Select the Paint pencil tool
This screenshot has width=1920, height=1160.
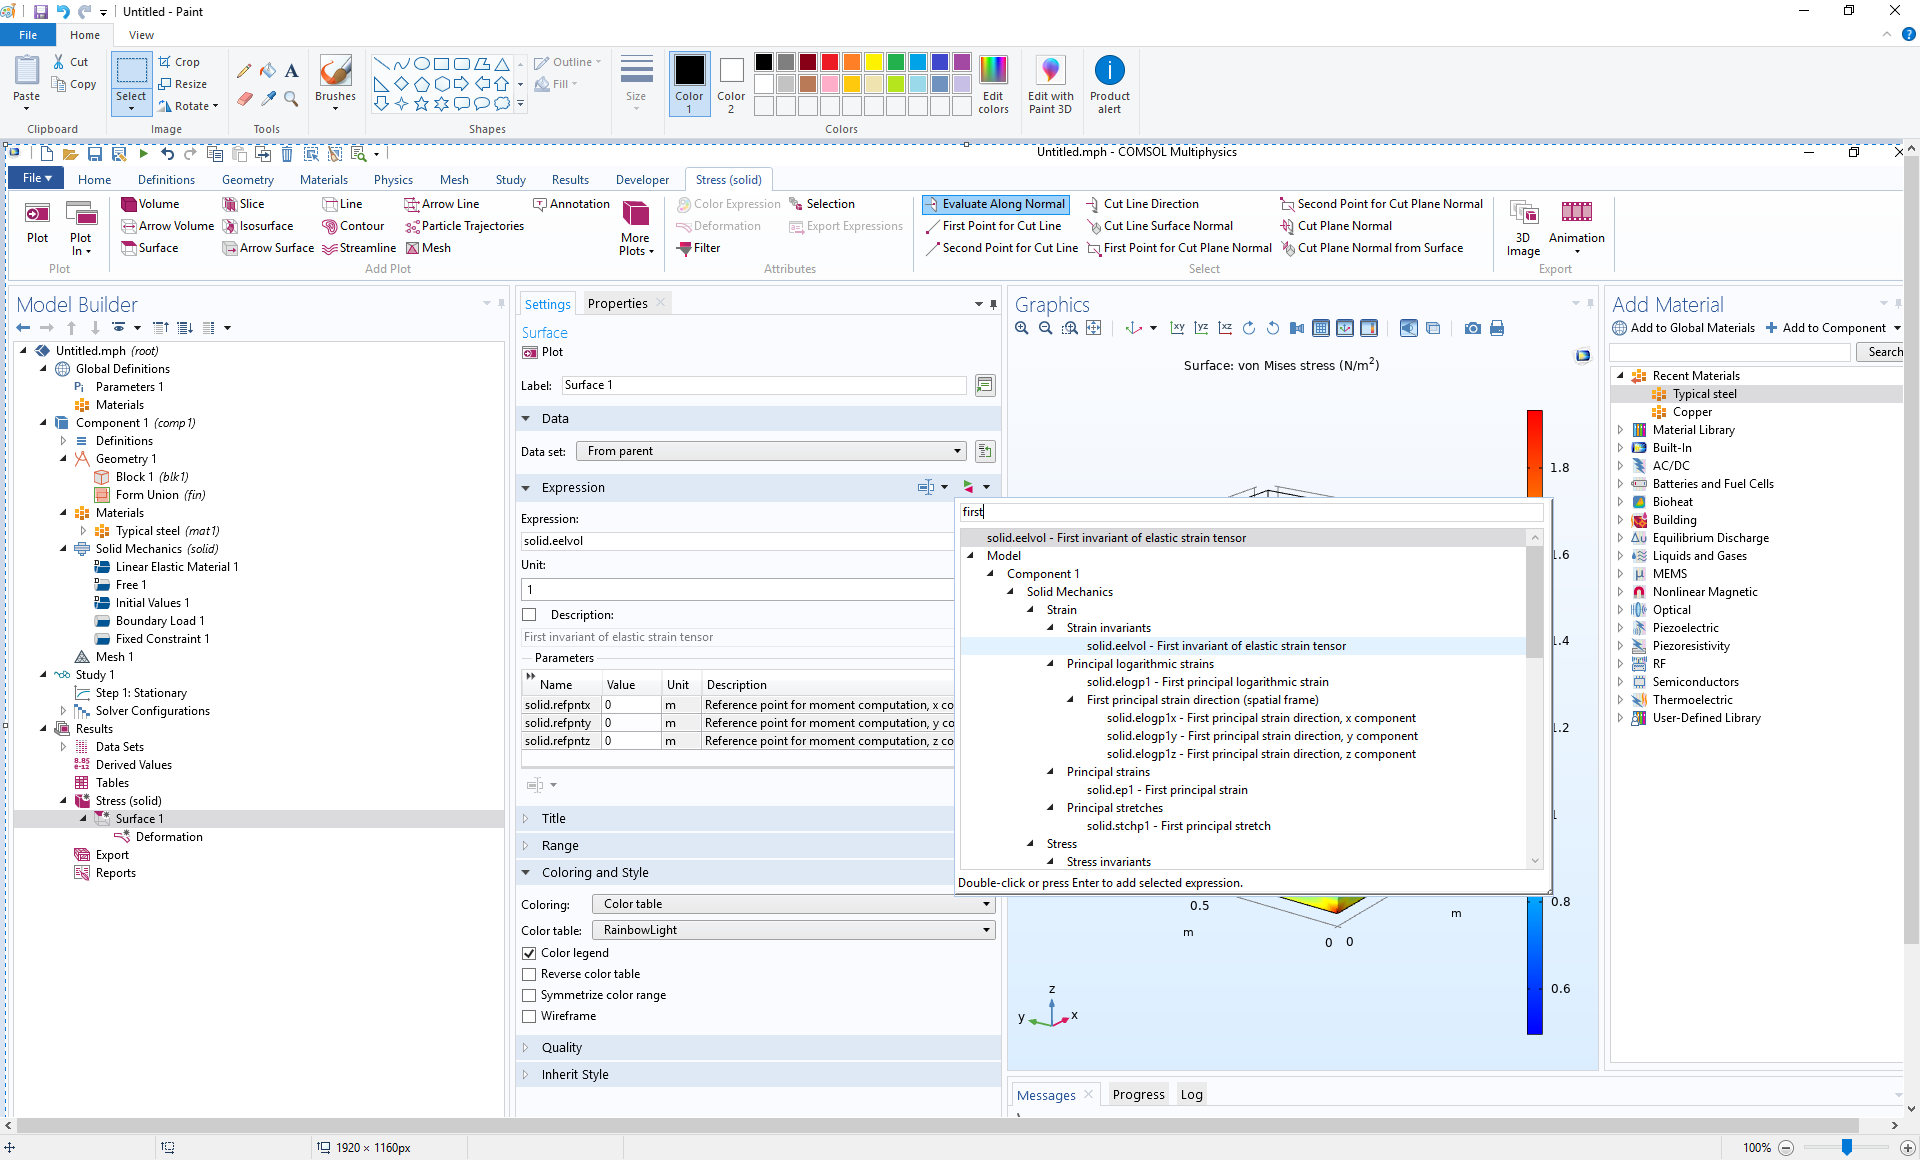click(244, 71)
